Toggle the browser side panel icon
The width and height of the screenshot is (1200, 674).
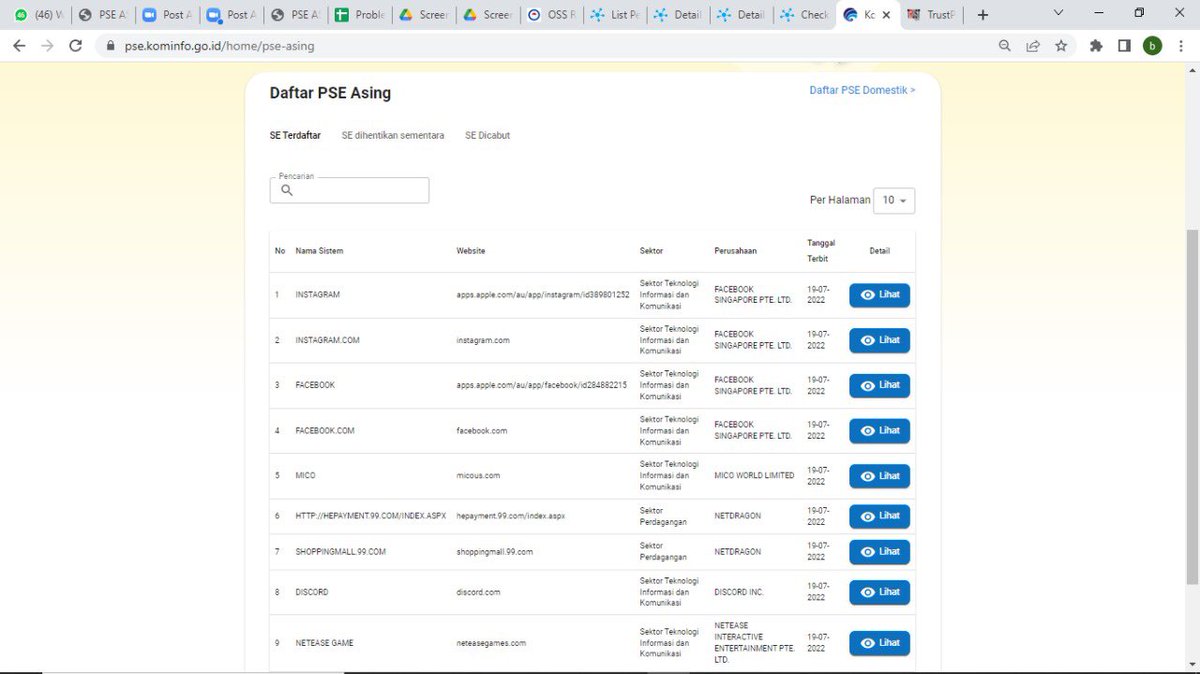1124,46
